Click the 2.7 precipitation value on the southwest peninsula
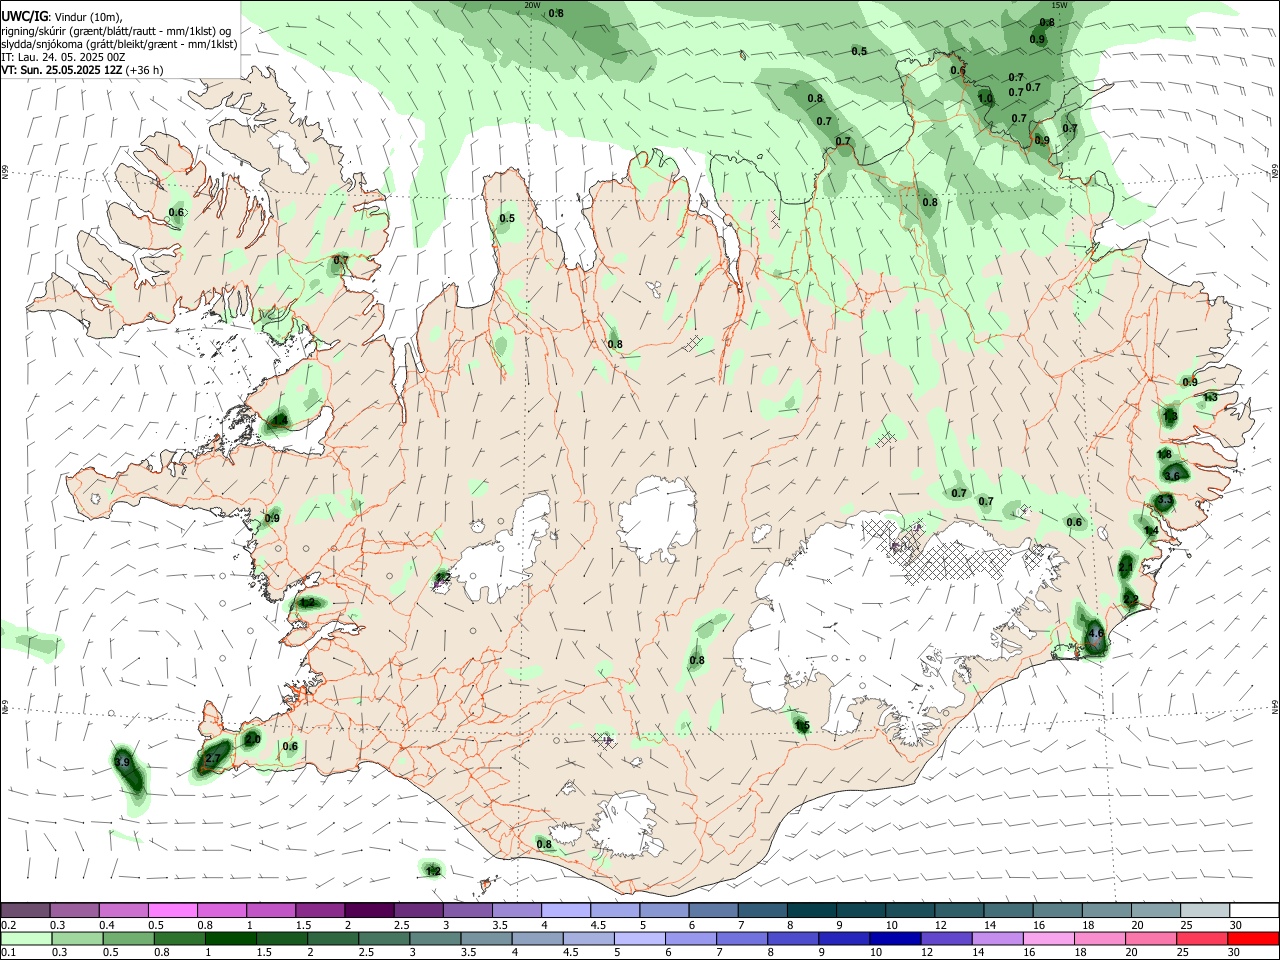1280x960 pixels. [212, 759]
